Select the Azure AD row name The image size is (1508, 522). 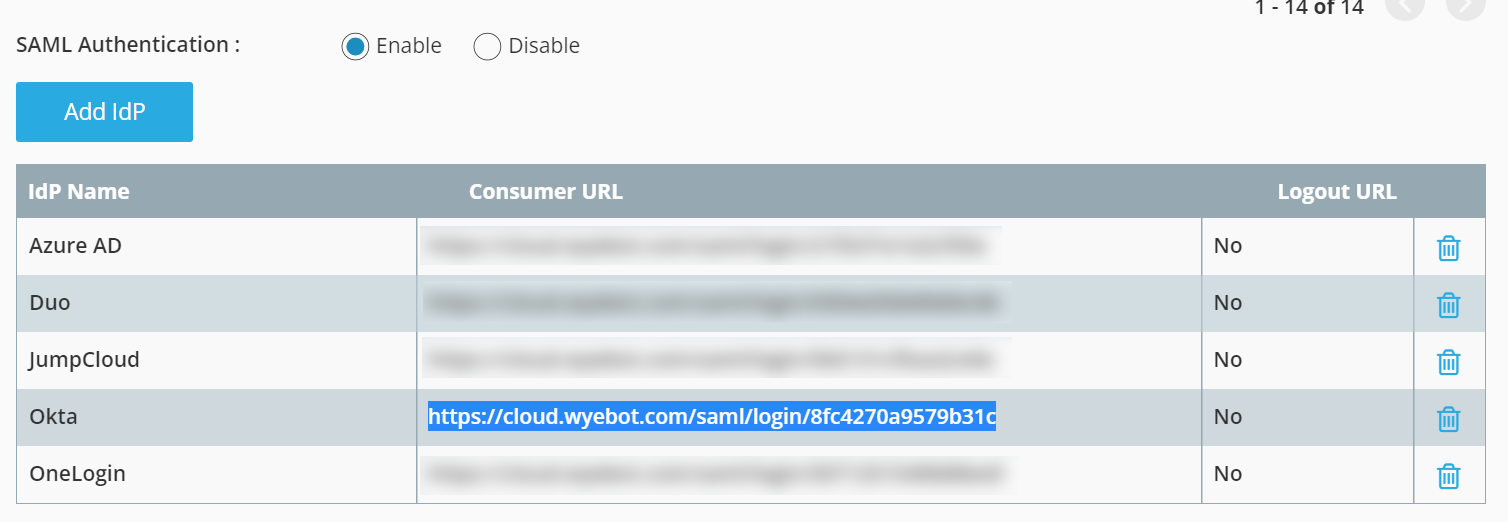click(75, 245)
